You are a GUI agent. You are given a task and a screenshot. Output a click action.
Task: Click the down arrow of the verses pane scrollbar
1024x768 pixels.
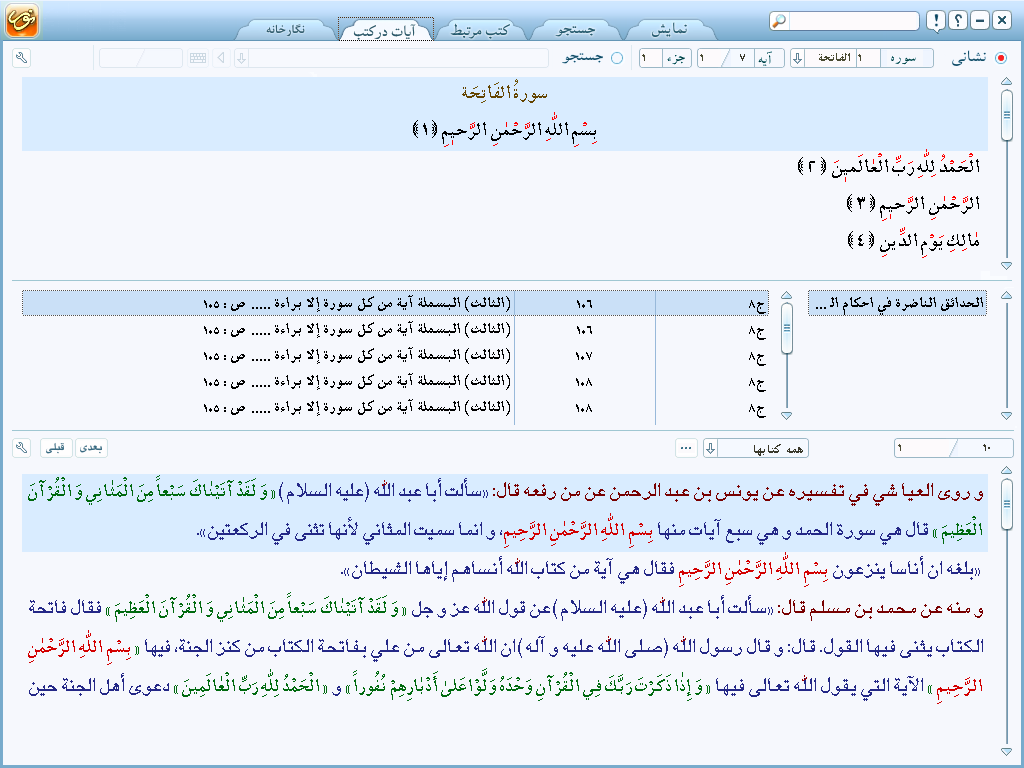pyautogui.click(x=1006, y=266)
